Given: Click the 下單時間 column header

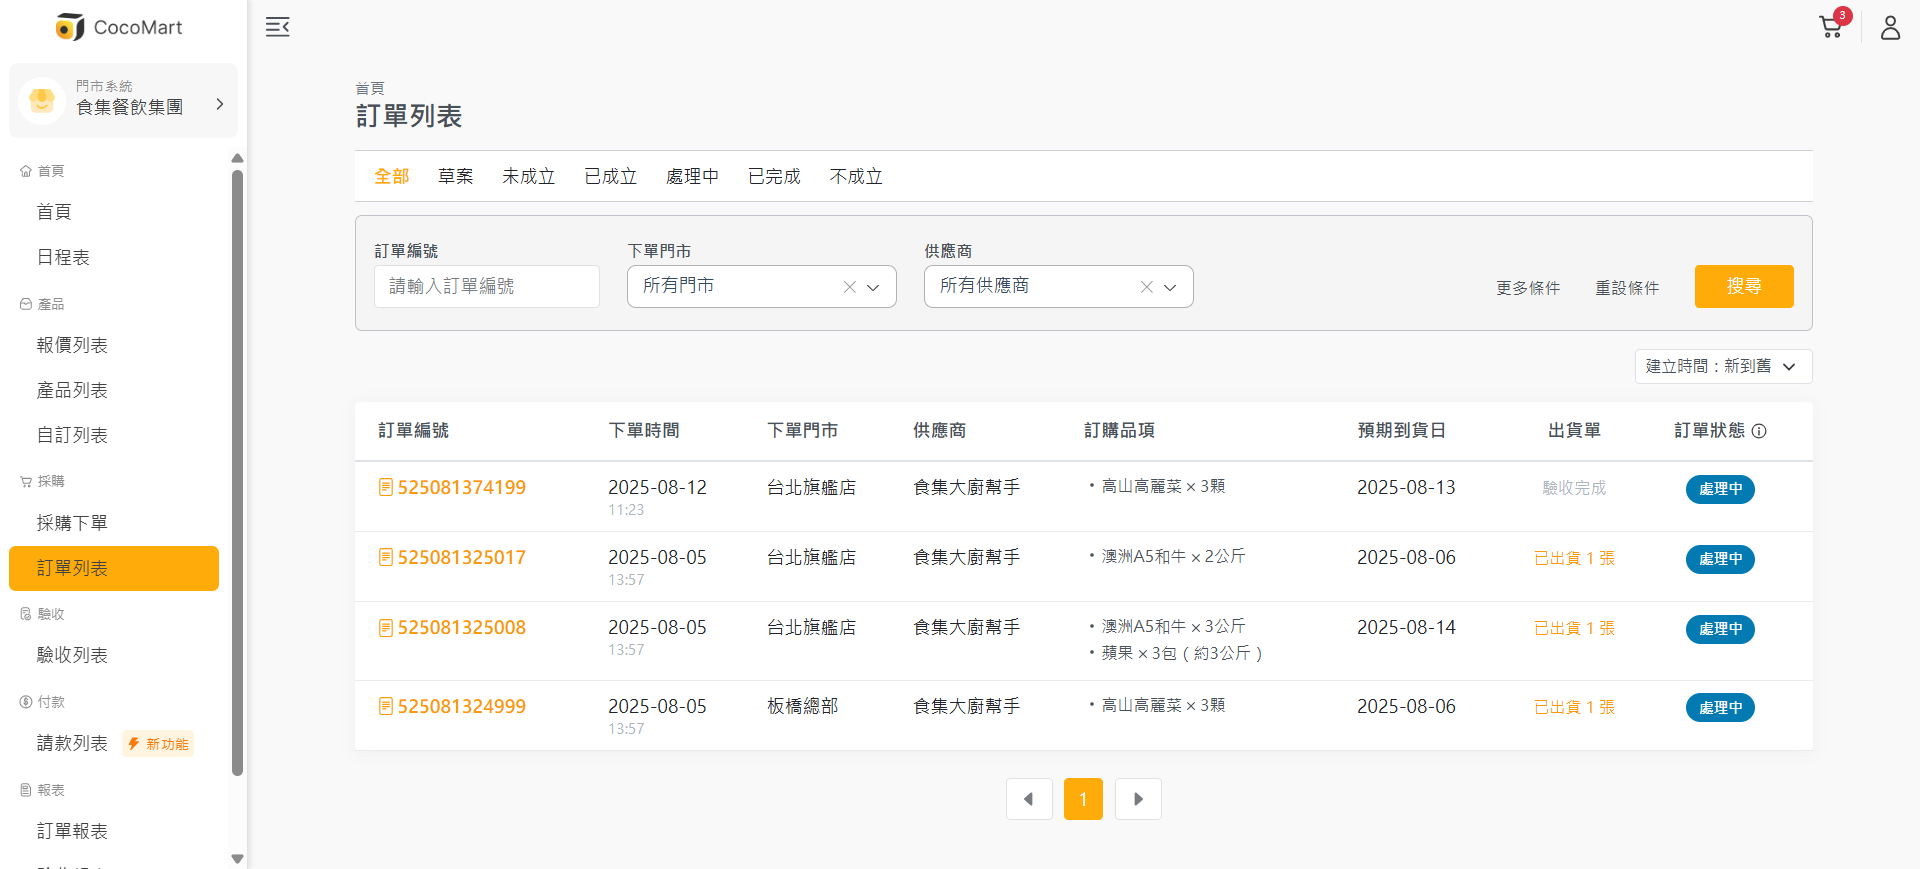Looking at the screenshot, I should pyautogui.click(x=644, y=430).
